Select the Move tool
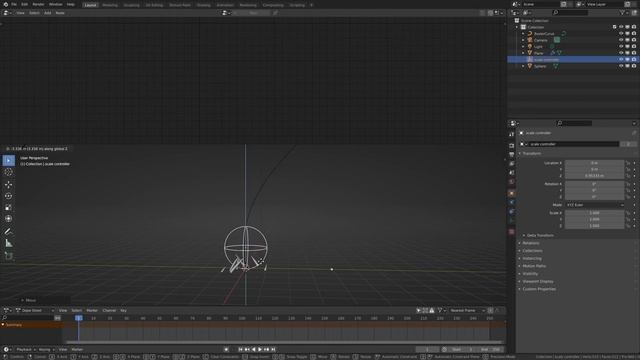640x360 pixels. pos(9,184)
